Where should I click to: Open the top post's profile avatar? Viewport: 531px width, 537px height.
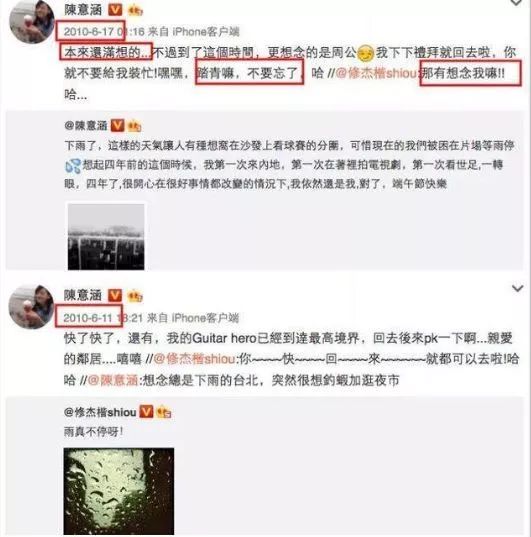pyautogui.click(x=32, y=21)
